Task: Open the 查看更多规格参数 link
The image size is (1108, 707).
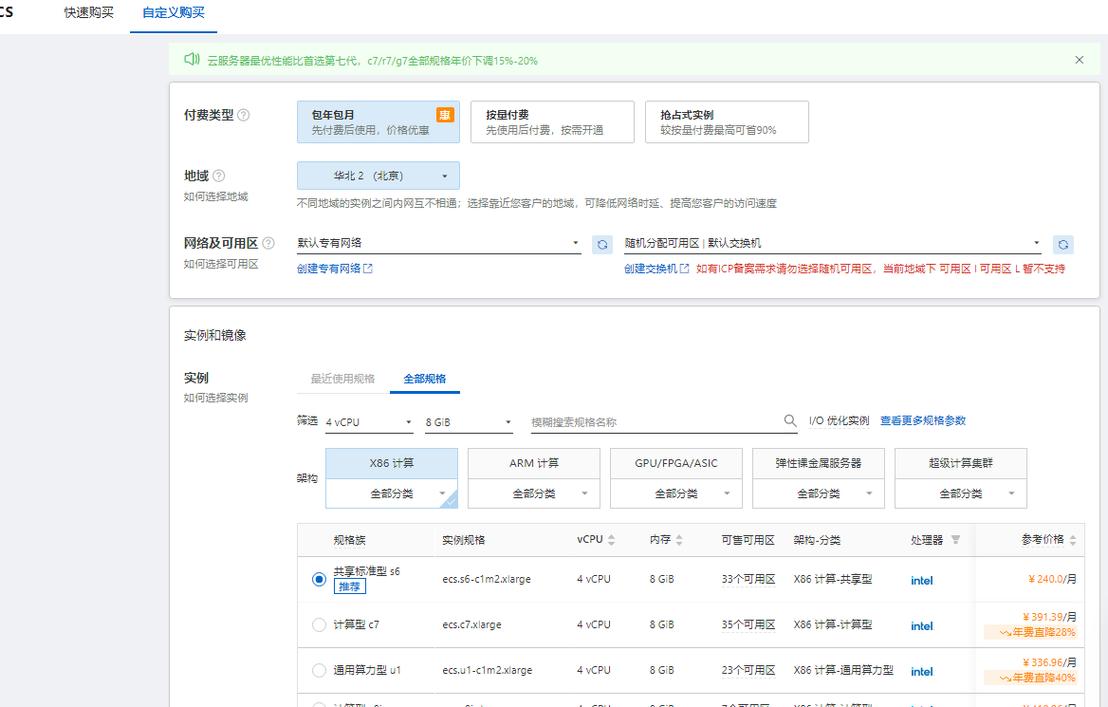Action: (x=923, y=420)
